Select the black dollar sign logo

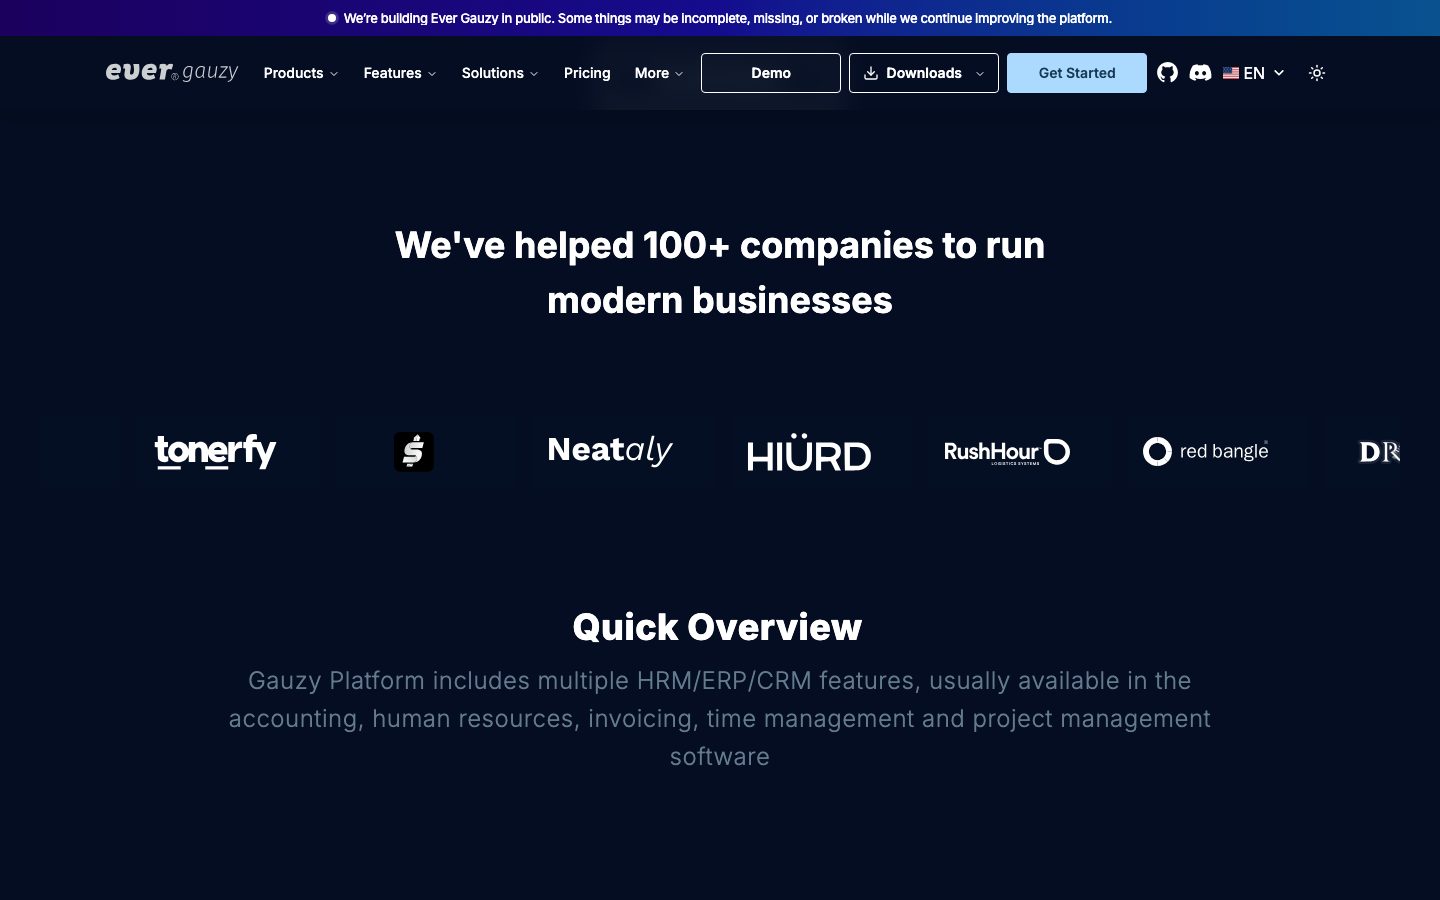click(414, 452)
